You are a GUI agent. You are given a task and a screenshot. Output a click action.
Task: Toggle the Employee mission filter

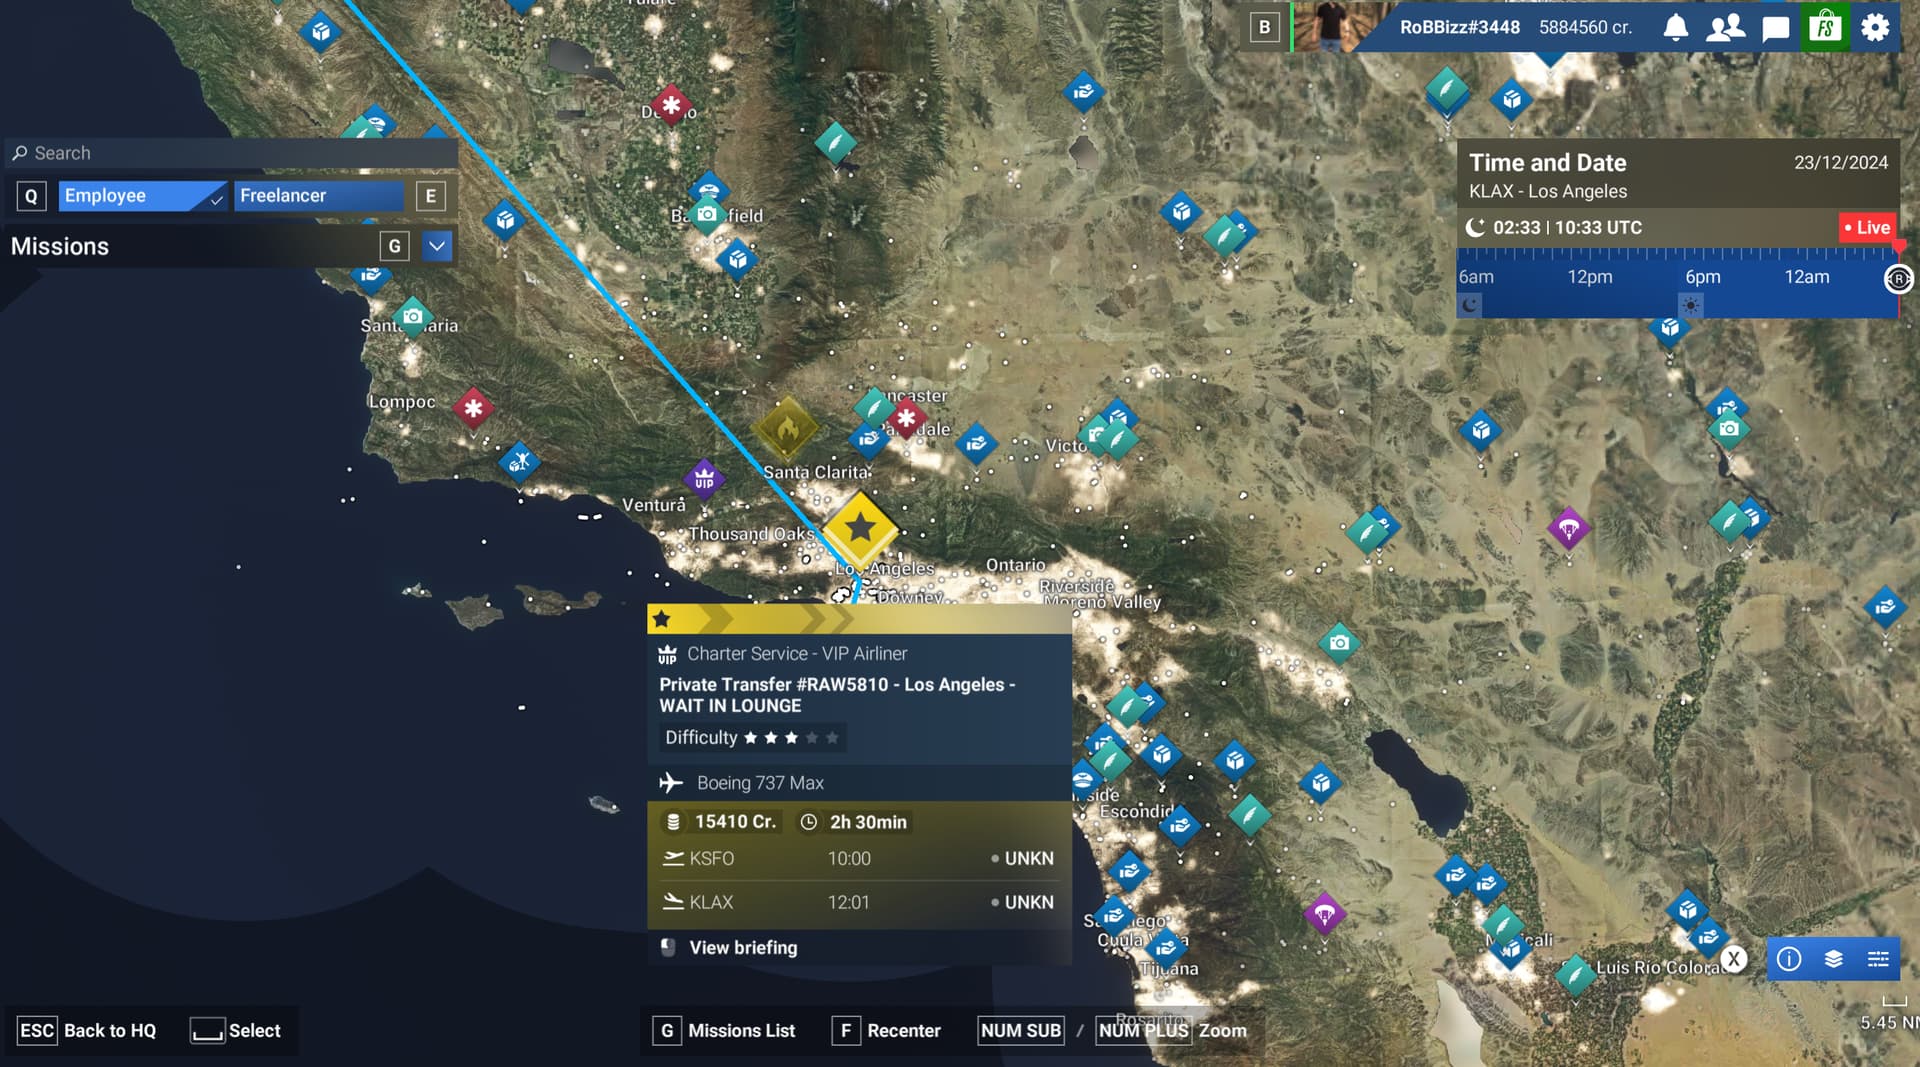click(142, 196)
